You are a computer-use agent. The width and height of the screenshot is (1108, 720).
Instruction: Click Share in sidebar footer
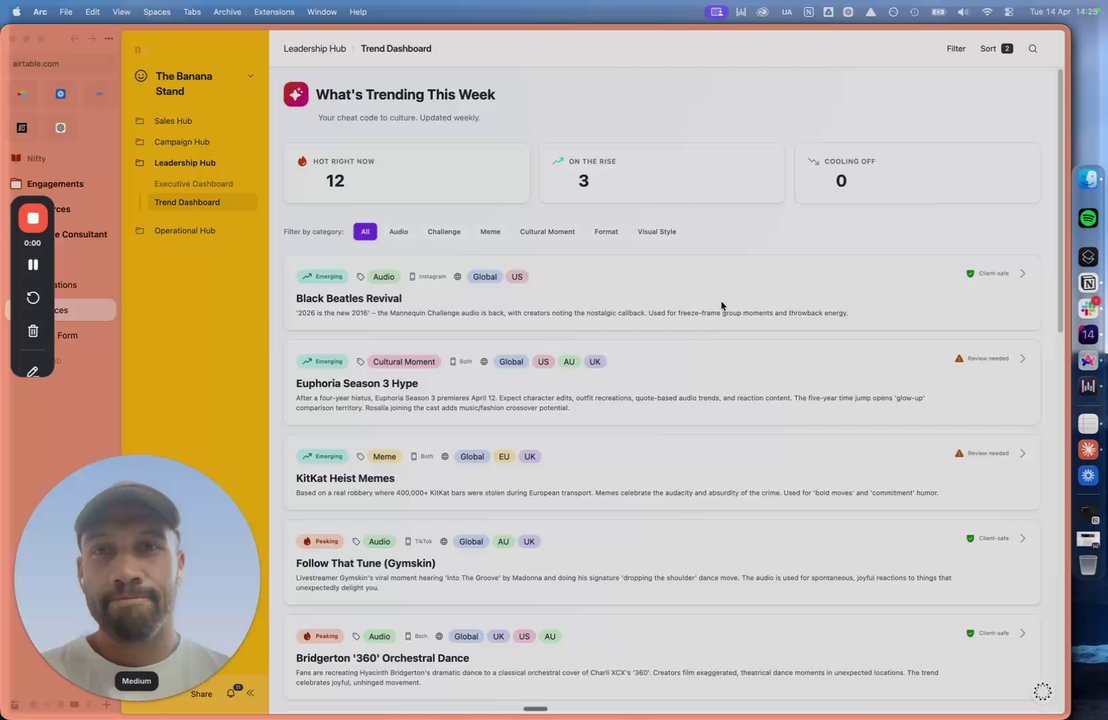(x=201, y=694)
